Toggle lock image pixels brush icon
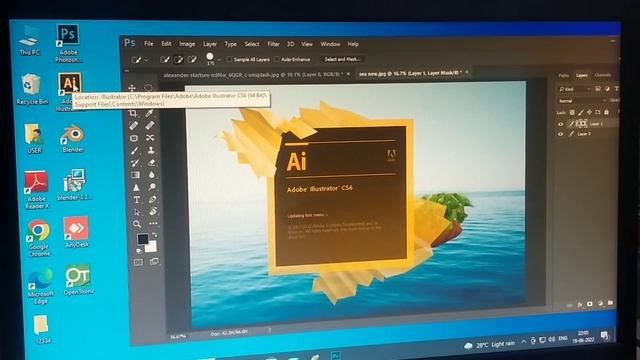Screen dimensions: 640x360 pyautogui.click(x=580, y=112)
